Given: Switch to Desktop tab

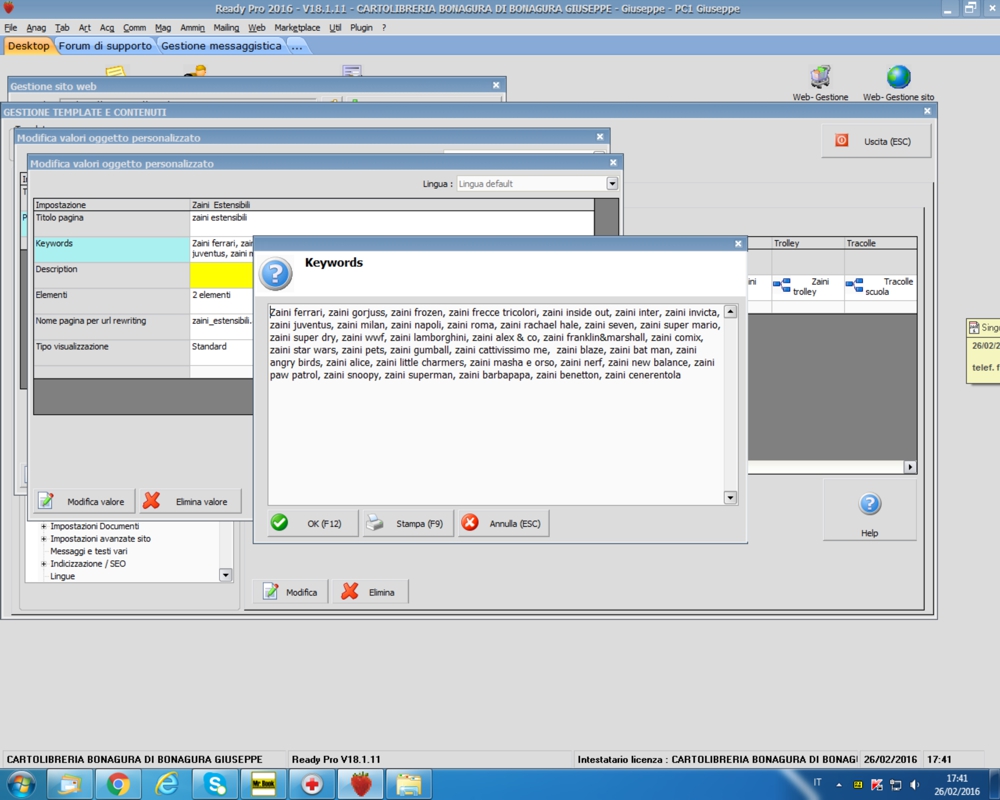Looking at the screenshot, I should [x=29, y=46].
